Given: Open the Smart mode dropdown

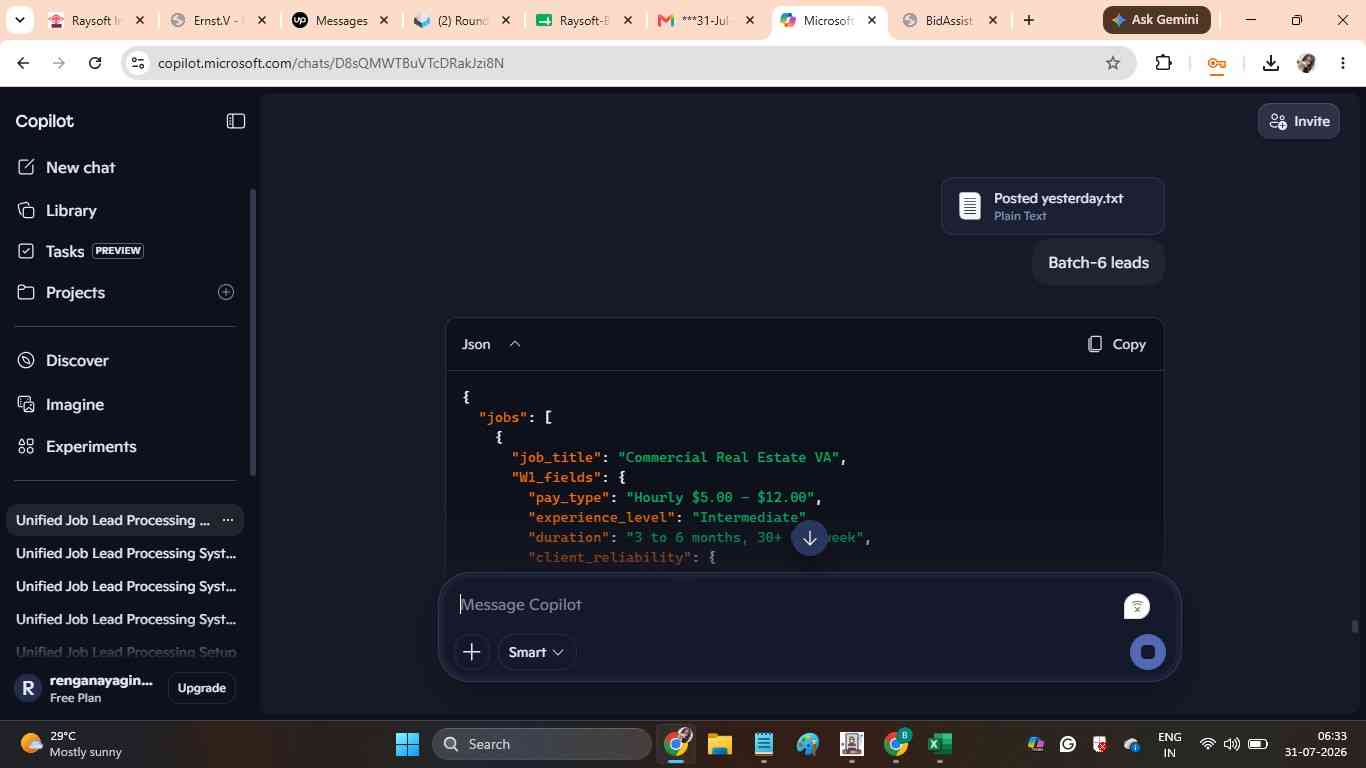Looking at the screenshot, I should tap(536, 652).
